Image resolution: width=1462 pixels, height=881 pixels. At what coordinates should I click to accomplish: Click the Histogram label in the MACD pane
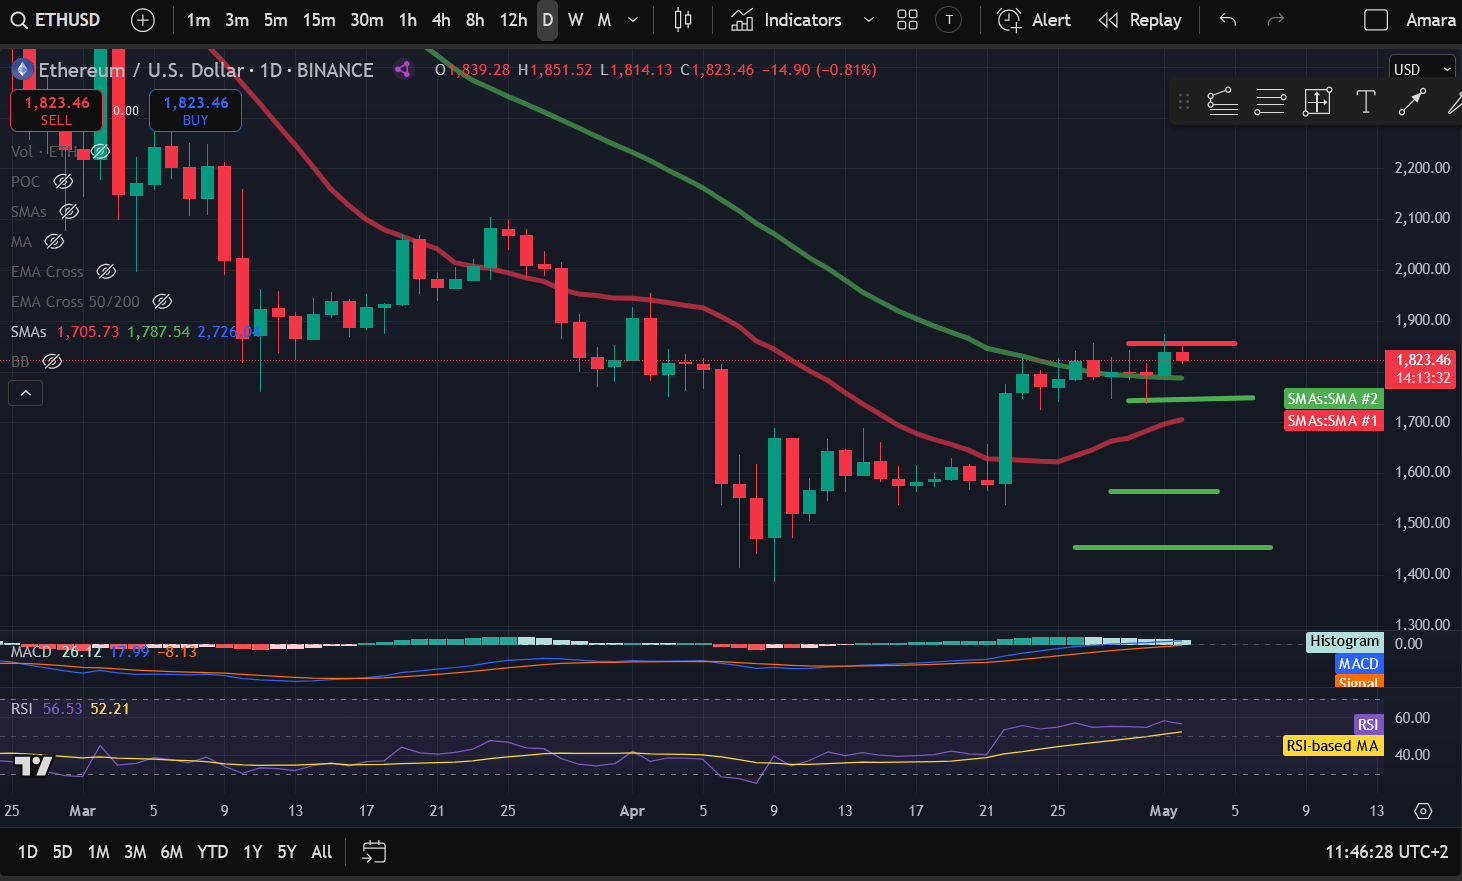1344,641
